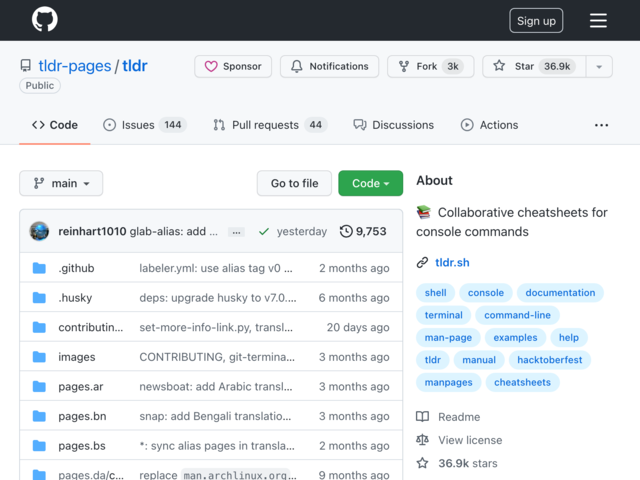The width and height of the screenshot is (640, 480).
Task: Star the tldr repository
Action: tap(534, 67)
